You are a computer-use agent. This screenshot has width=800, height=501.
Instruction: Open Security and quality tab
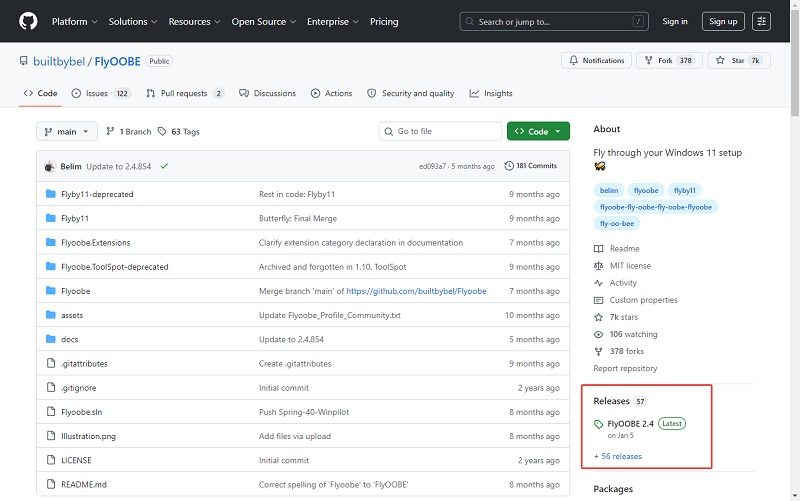point(411,93)
